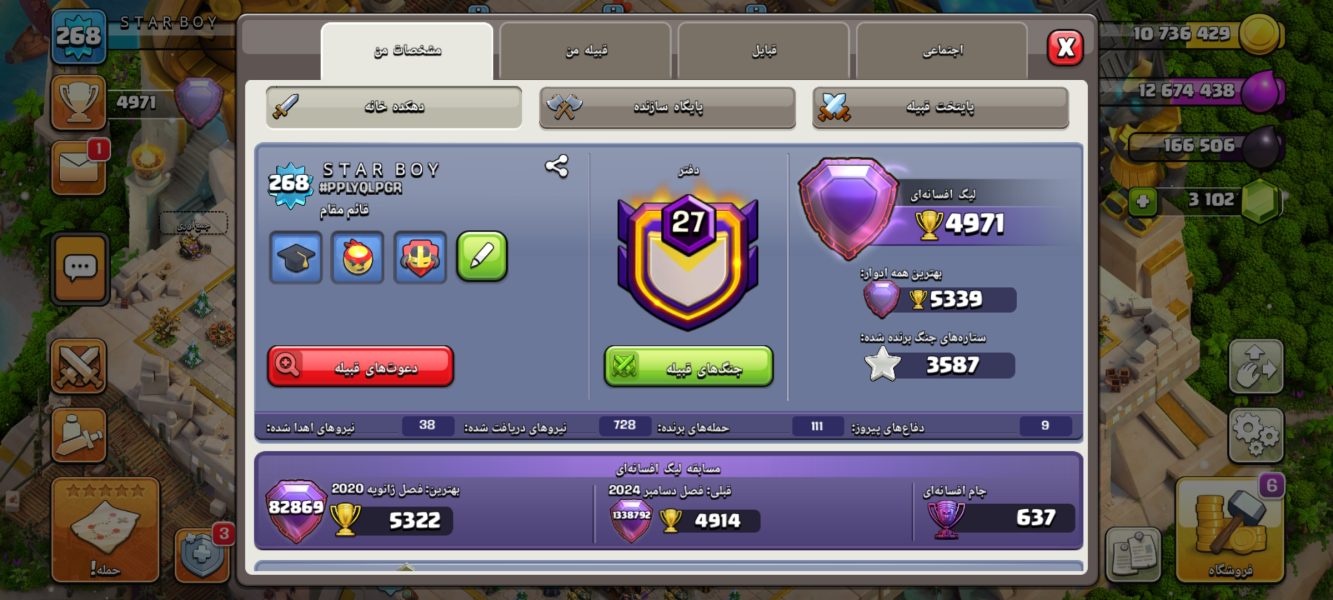Click the red دعوت‌های قبیله button
This screenshot has height=600, width=1333.
click(x=361, y=366)
